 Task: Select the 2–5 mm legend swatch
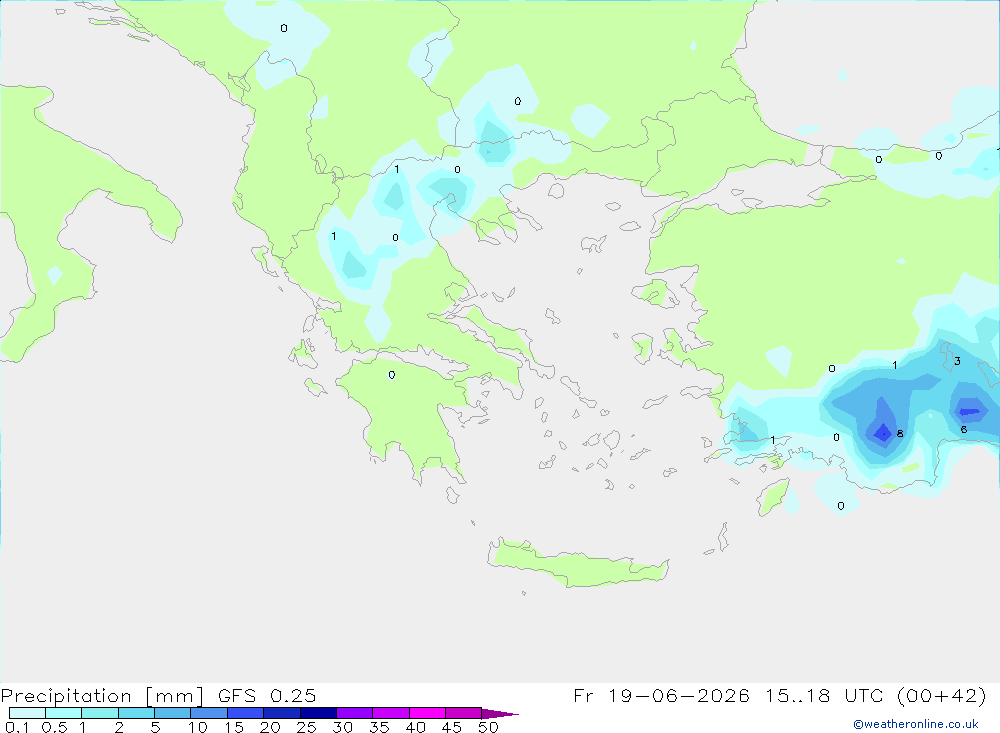[x=136, y=713]
